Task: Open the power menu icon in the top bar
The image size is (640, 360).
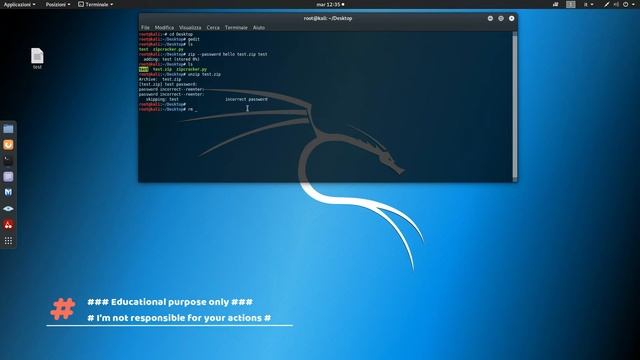Action: [625, 4]
